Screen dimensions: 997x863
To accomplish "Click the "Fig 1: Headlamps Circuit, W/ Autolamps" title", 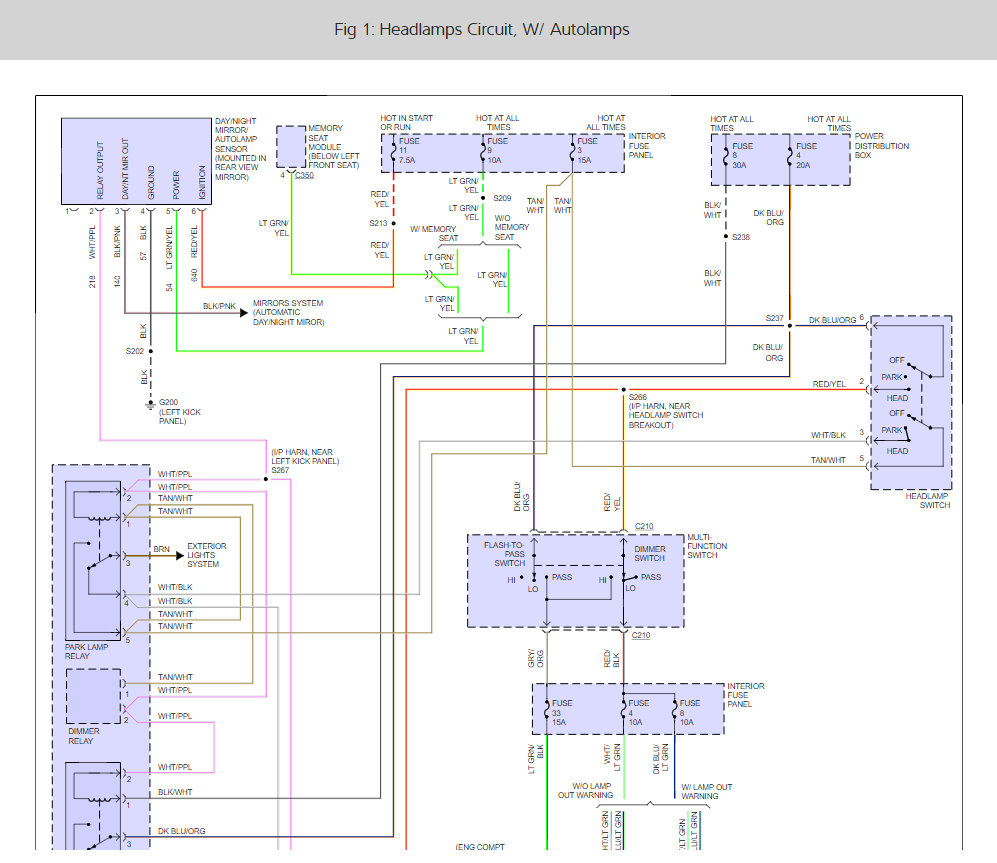I will (x=481, y=29).
